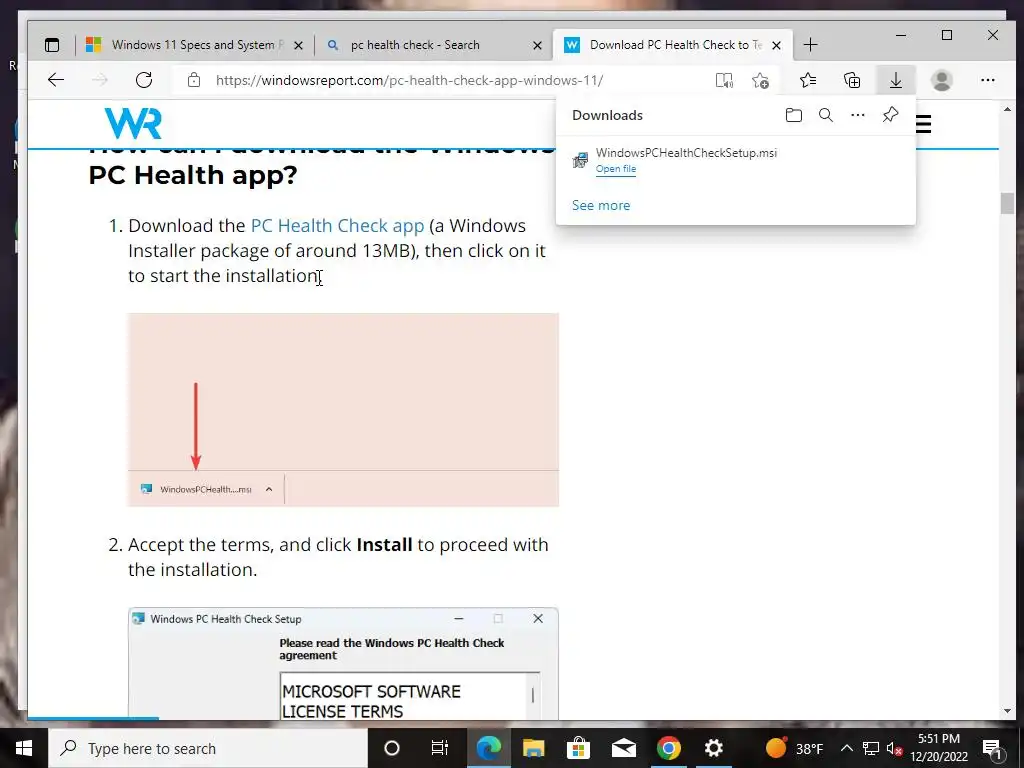Click the download bar screenshot image
Image resolution: width=1024 pixels, height=768 pixels.
pos(344,410)
